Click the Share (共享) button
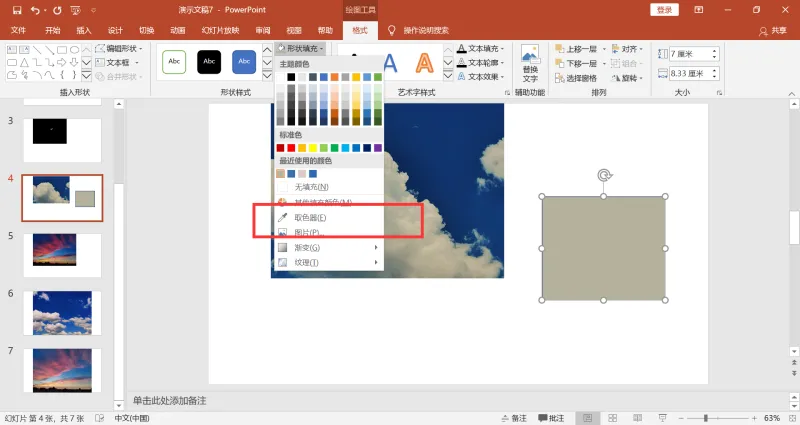The width and height of the screenshot is (800, 425). pos(773,31)
